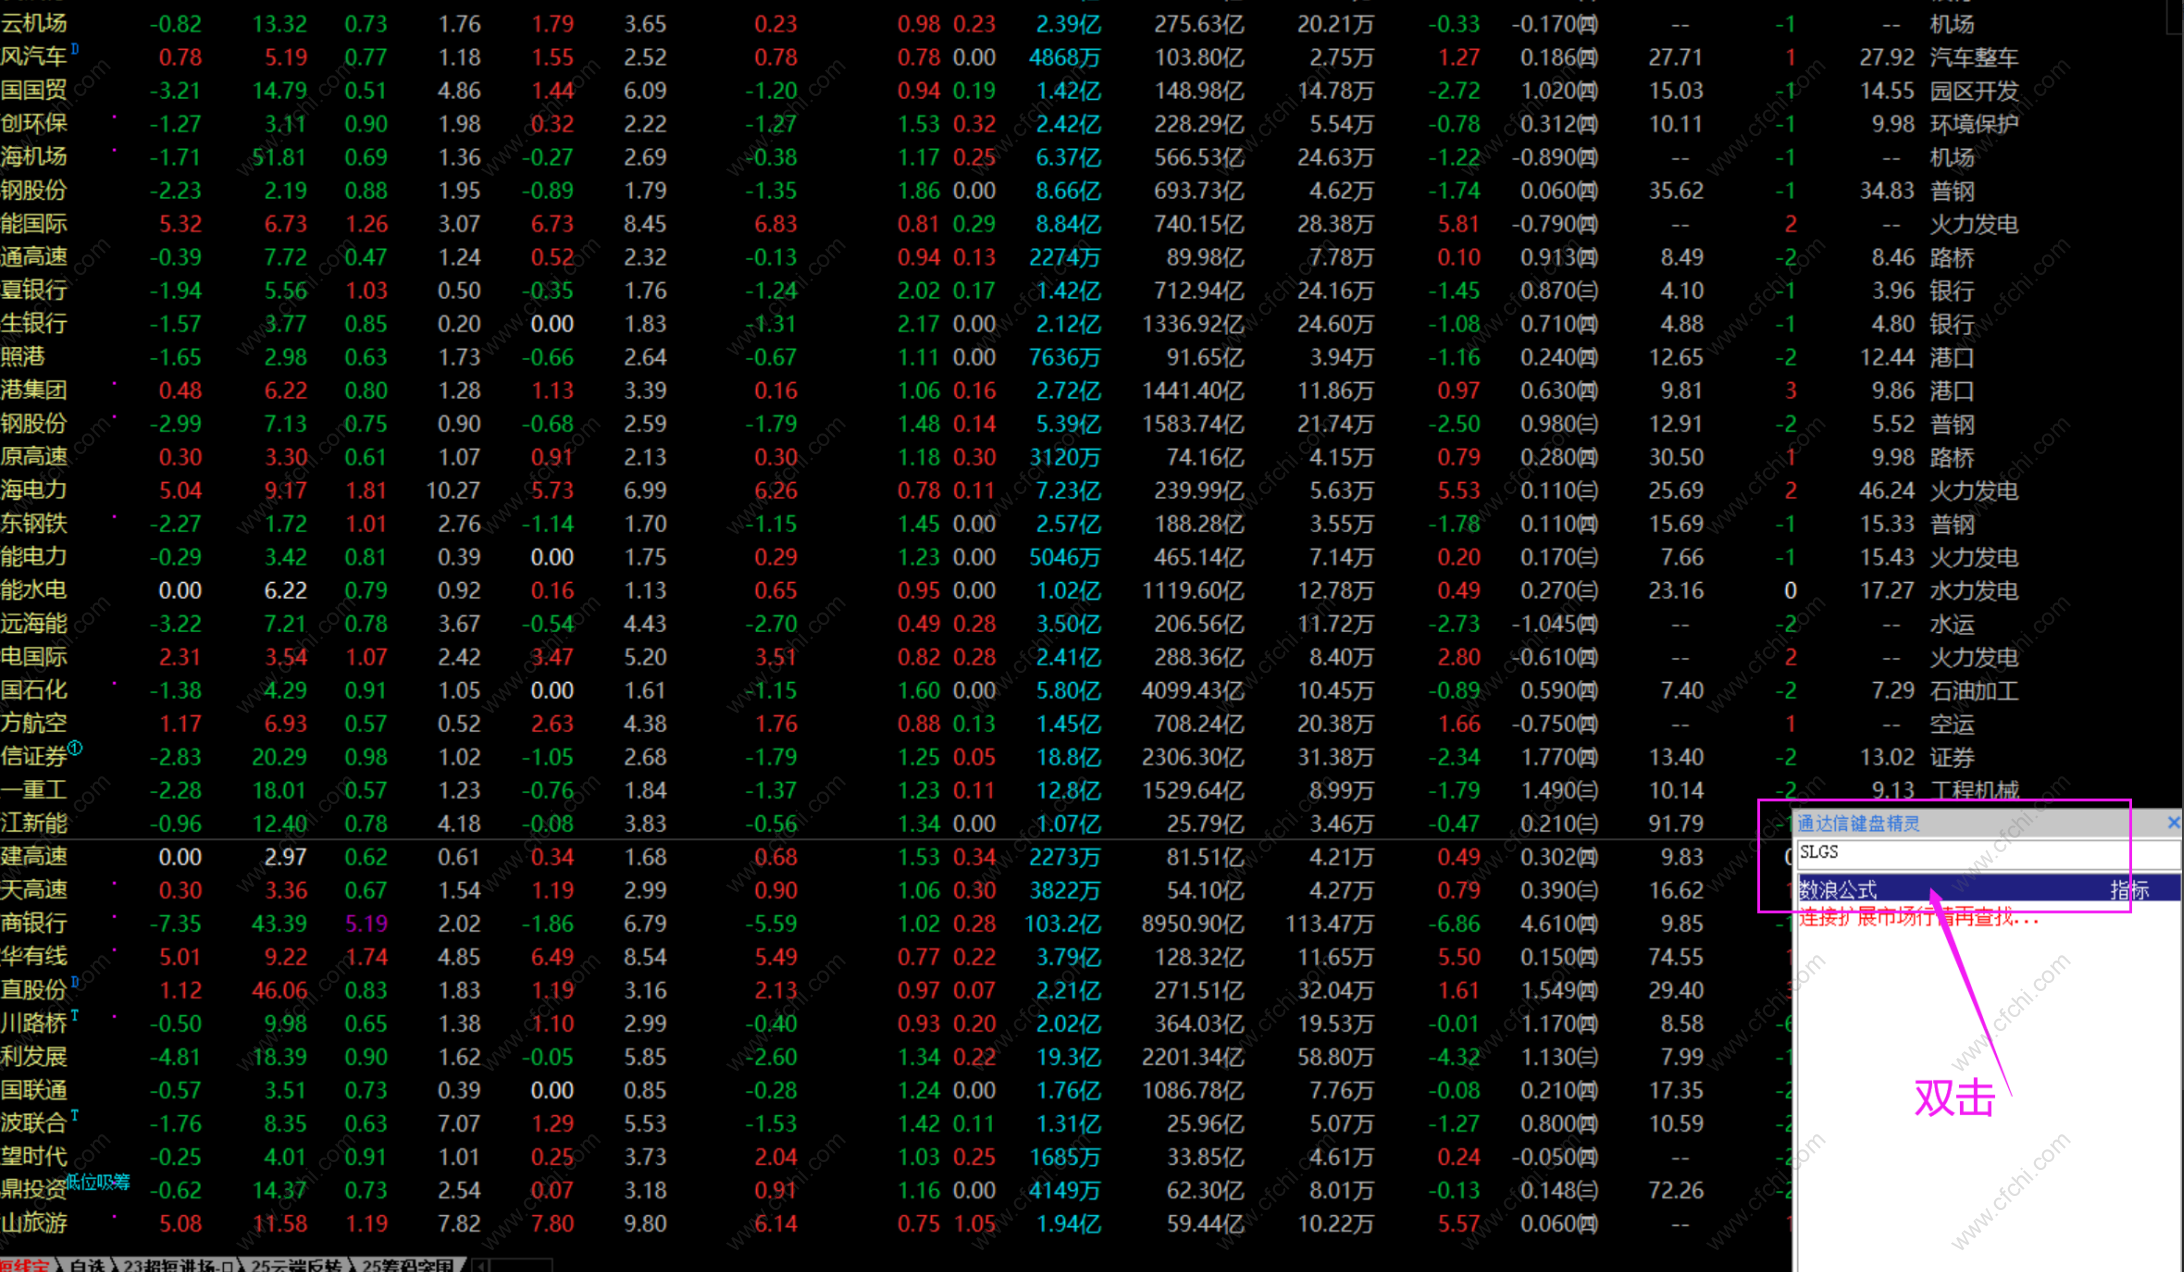Switch to the 自选 tab

[86, 1265]
